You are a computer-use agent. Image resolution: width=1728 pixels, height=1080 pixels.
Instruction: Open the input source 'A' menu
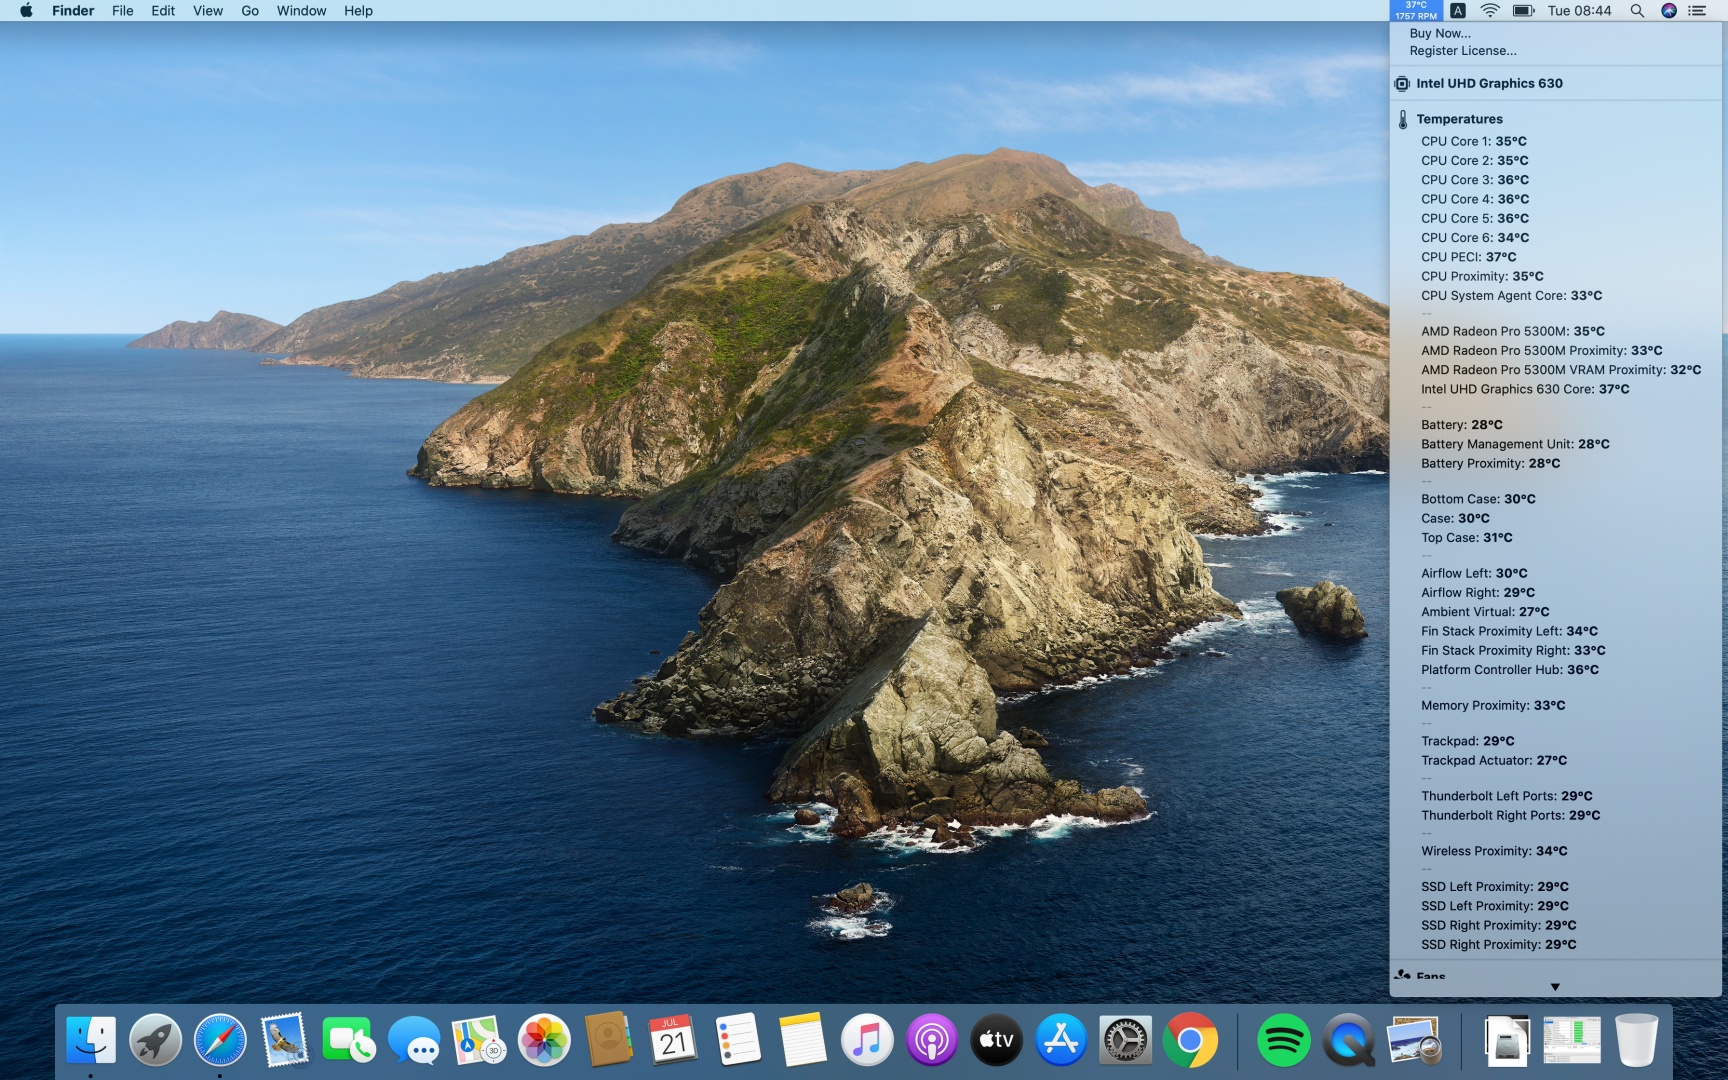pyautogui.click(x=1458, y=11)
